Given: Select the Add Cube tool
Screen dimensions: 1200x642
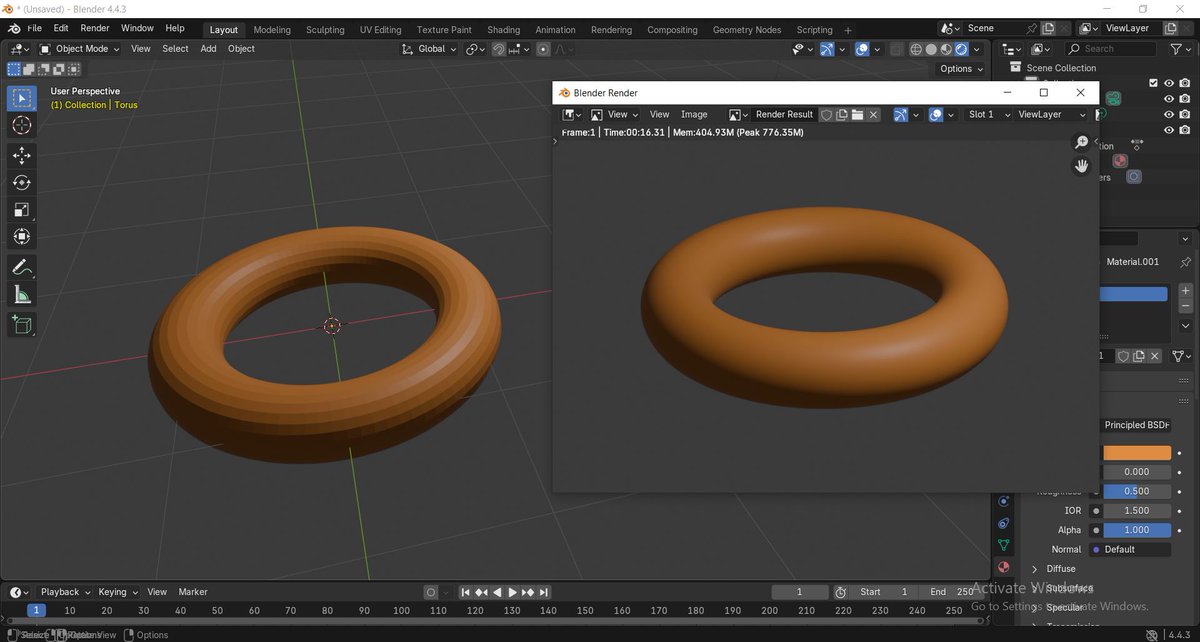Looking at the screenshot, I should pos(22,324).
